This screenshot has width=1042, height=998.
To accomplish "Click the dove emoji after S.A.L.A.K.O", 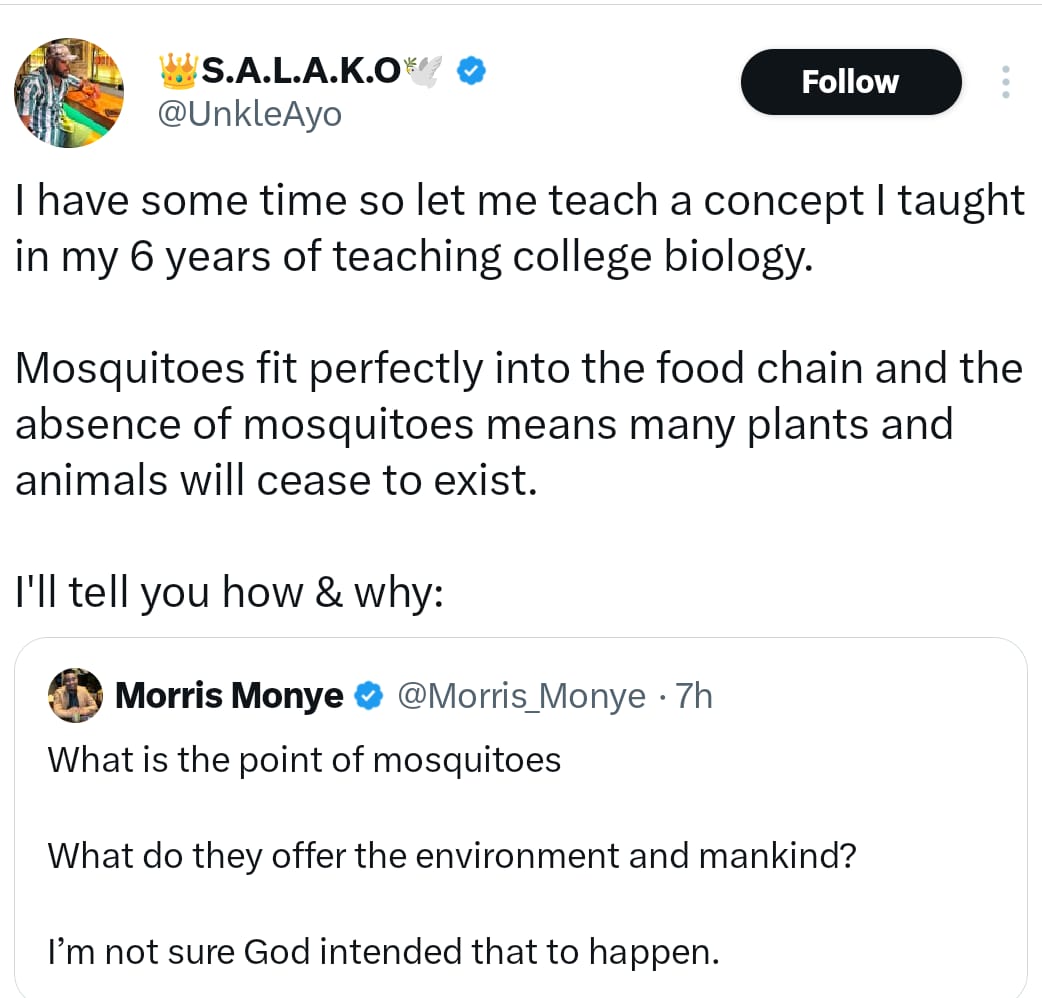I will (x=424, y=70).
